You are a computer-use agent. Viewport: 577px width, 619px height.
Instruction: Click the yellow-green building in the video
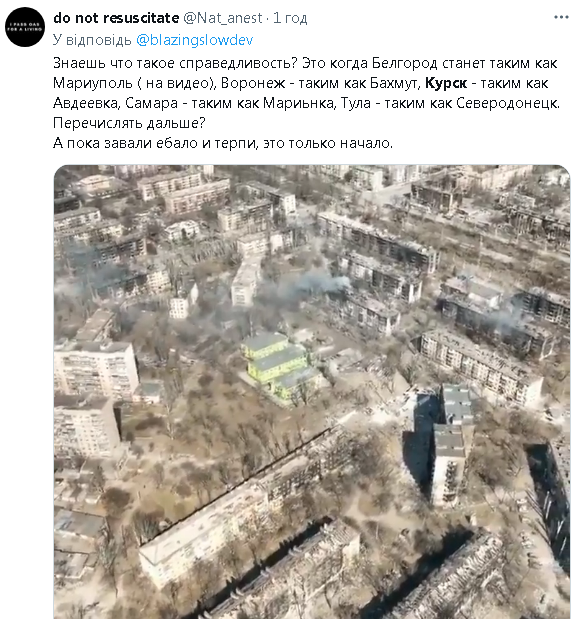[x=278, y=363]
